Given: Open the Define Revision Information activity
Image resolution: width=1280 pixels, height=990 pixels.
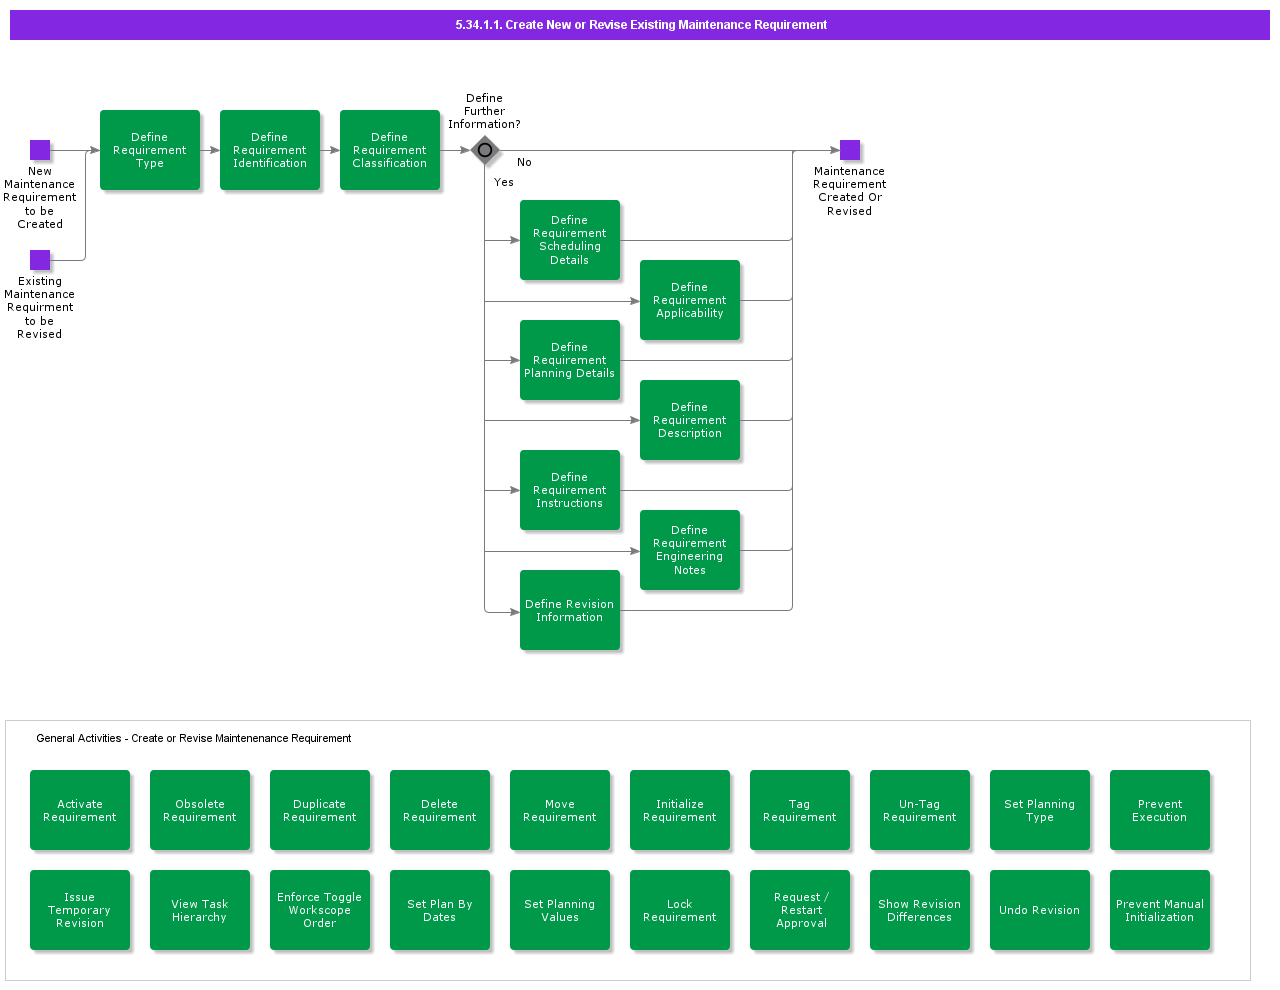Looking at the screenshot, I should click(x=570, y=610).
